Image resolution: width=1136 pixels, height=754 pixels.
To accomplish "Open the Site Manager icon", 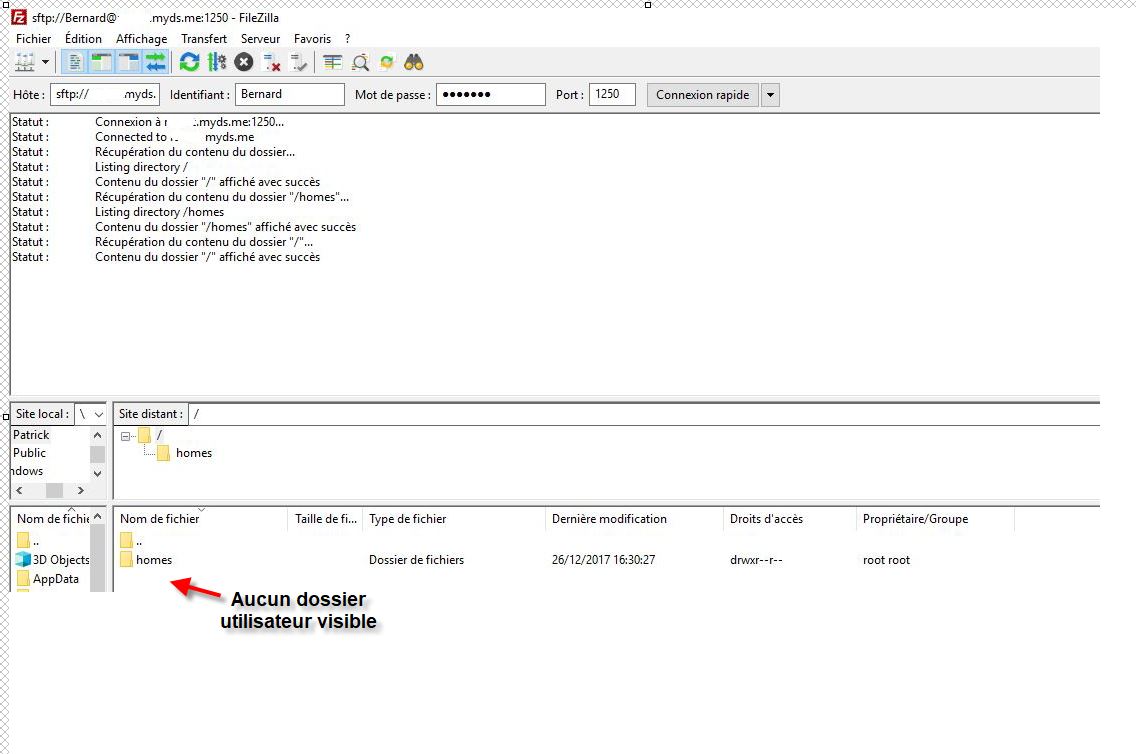I will [x=24, y=63].
